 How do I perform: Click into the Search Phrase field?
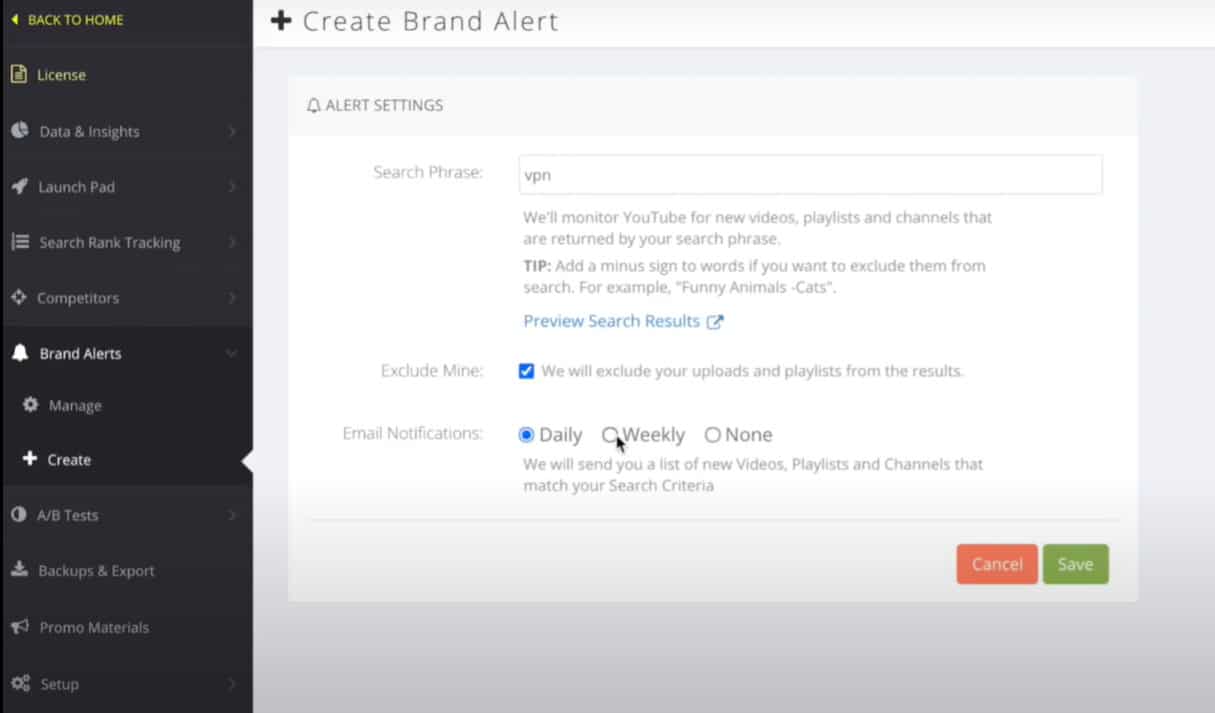[810, 174]
